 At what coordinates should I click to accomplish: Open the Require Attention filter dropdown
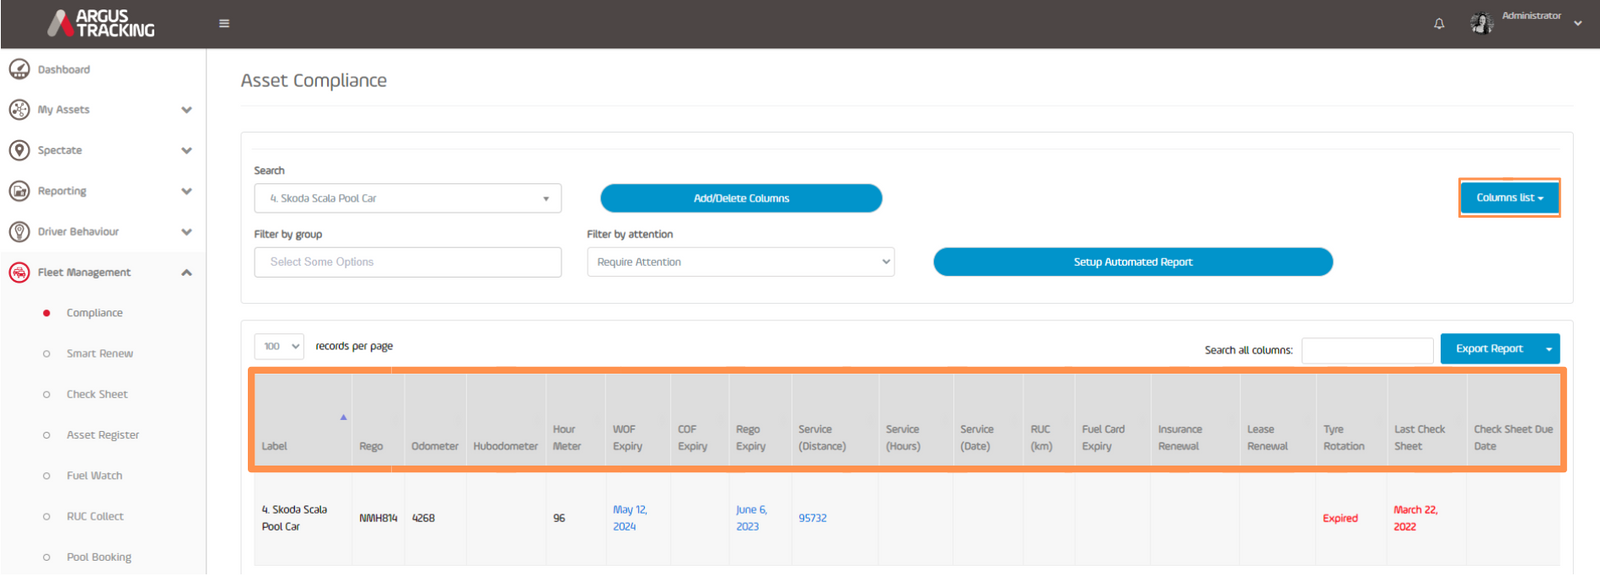coord(741,262)
